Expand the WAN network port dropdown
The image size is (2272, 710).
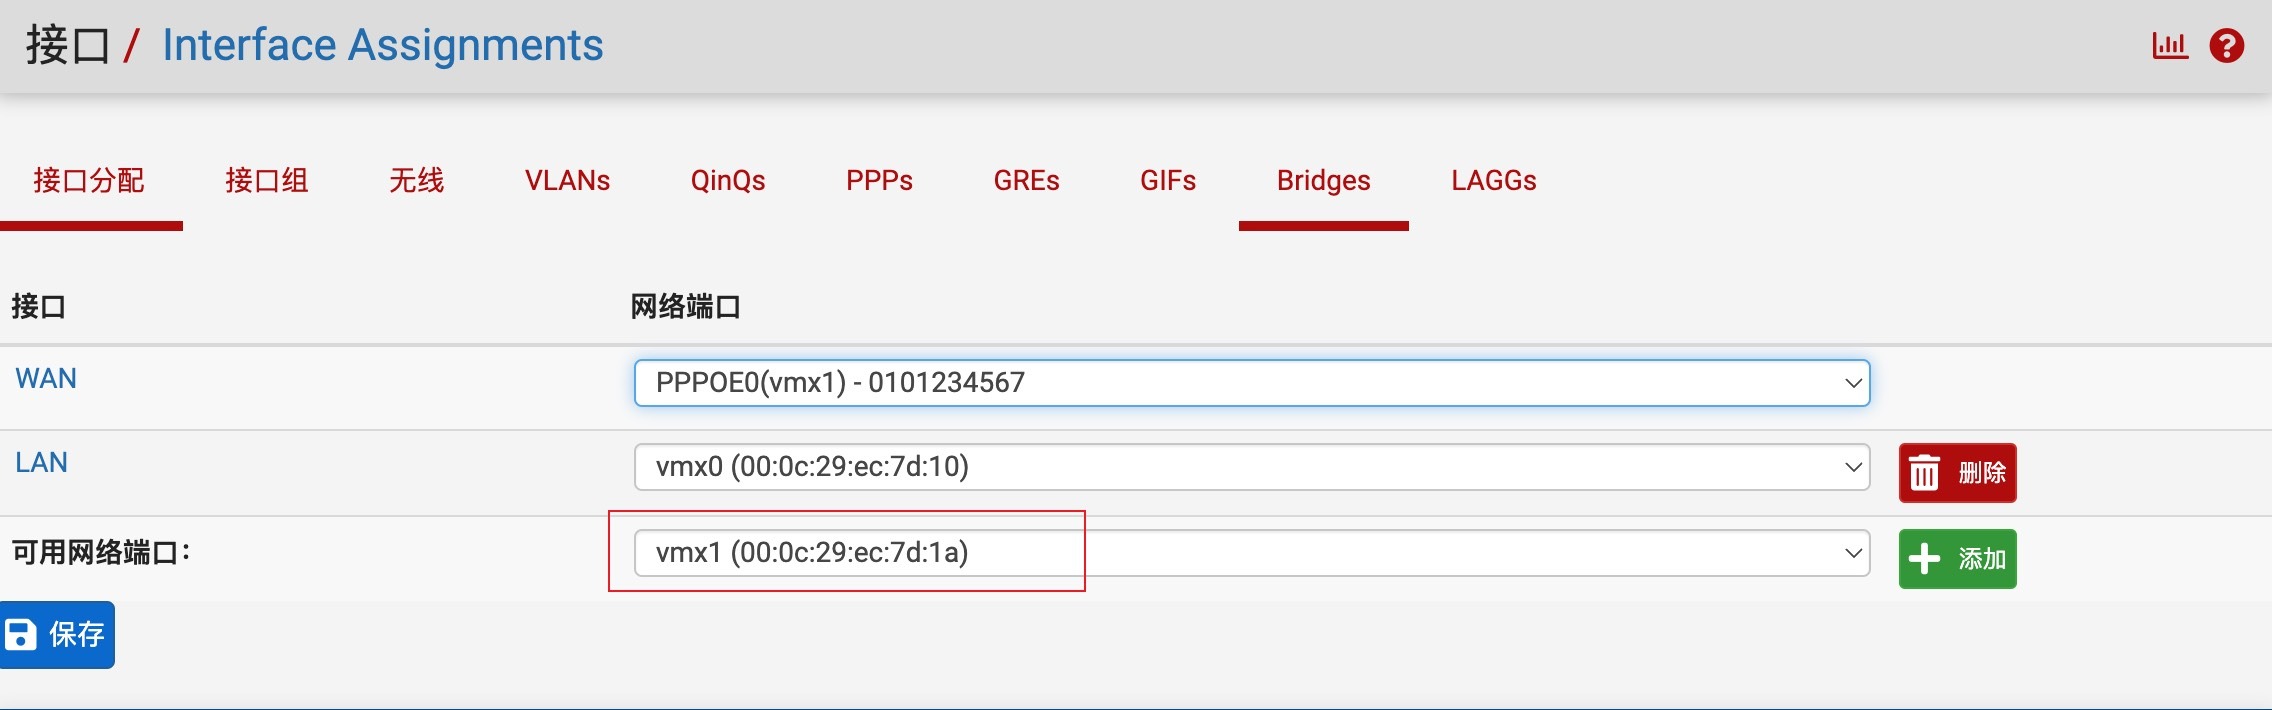(x=1251, y=383)
